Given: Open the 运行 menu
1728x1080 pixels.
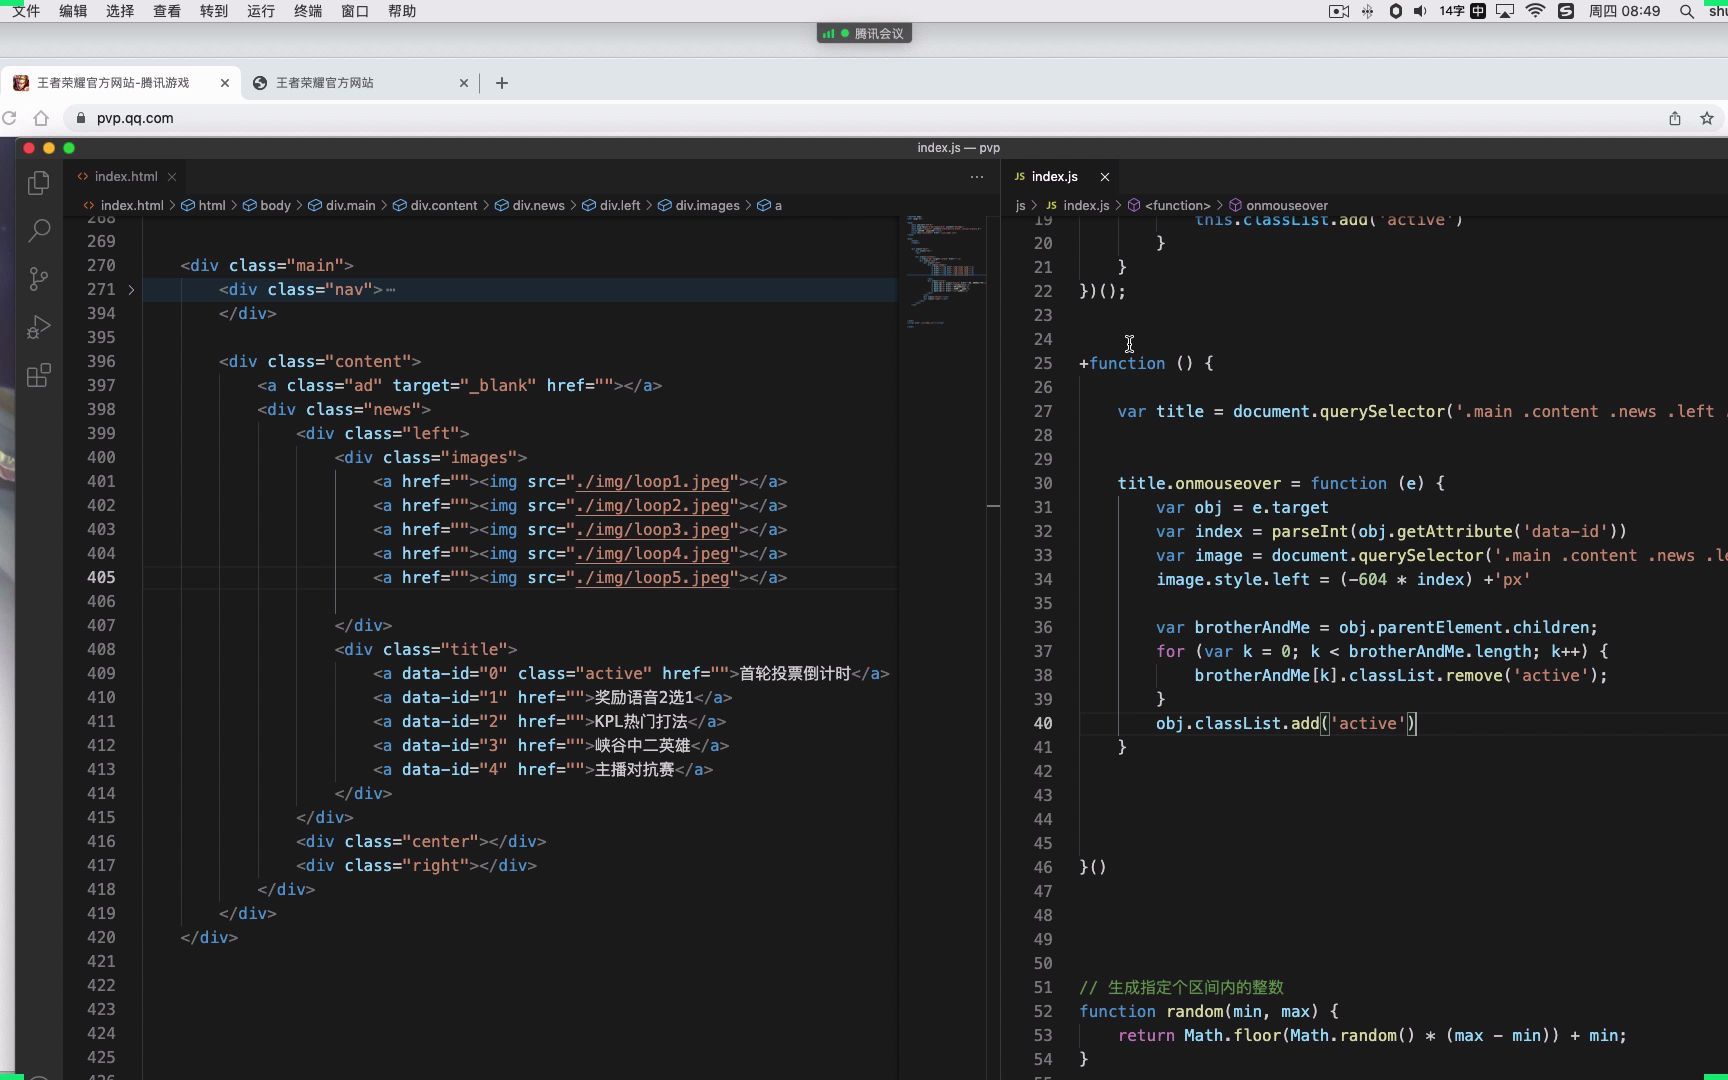Looking at the screenshot, I should (261, 11).
